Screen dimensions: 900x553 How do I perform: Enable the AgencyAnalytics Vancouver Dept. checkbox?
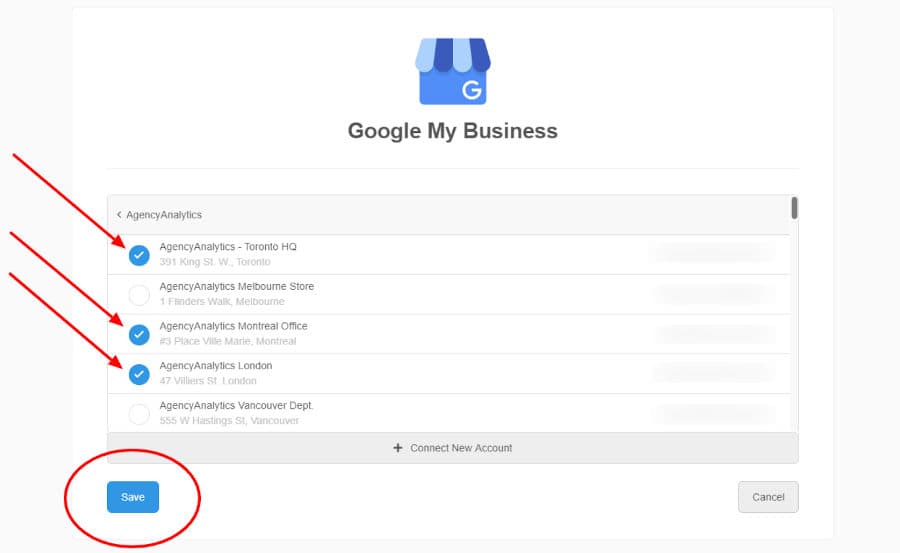pyautogui.click(x=139, y=413)
